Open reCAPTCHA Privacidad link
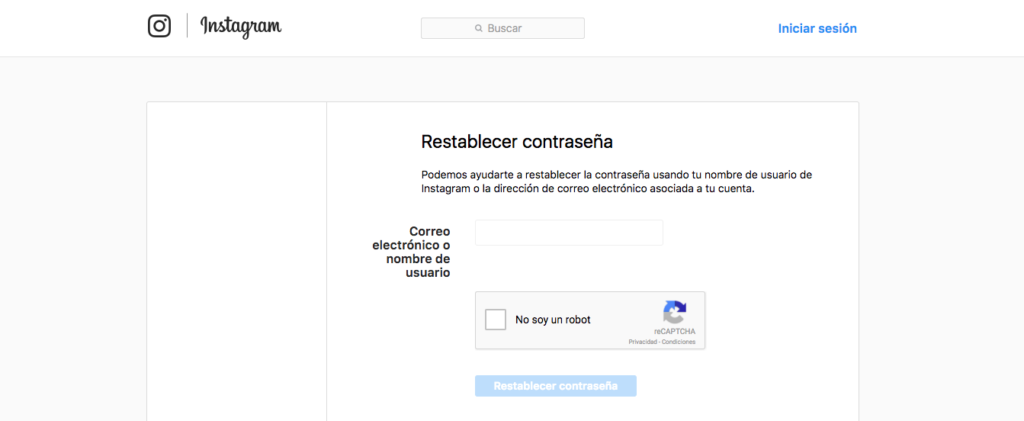The height and width of the screenshot is (421, 1024). pyautogui.click(x=643, y=342)
